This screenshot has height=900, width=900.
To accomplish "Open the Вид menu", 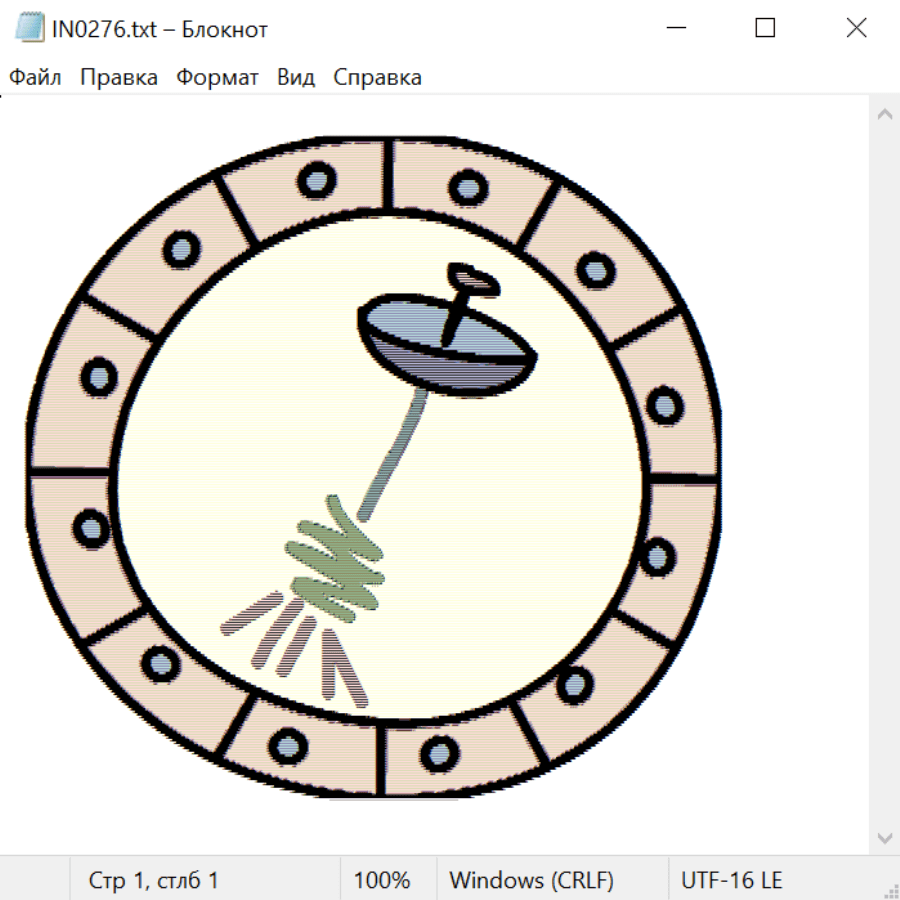I will (x=296, y=78).
